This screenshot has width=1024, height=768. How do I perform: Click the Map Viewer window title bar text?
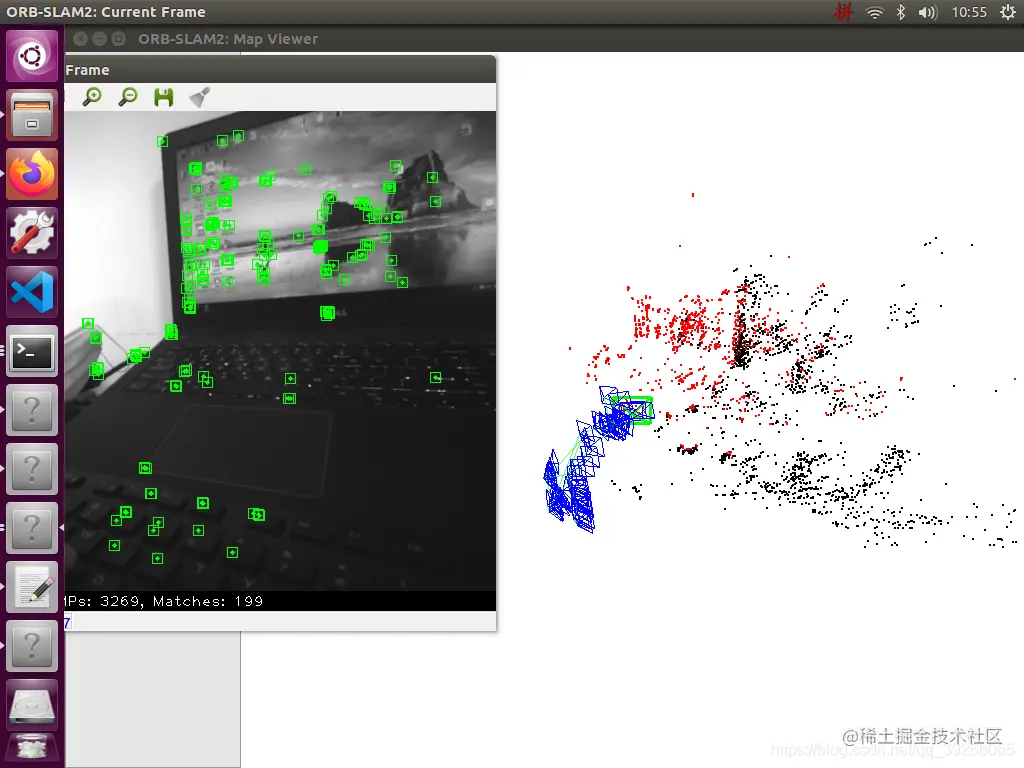point(228,39)
